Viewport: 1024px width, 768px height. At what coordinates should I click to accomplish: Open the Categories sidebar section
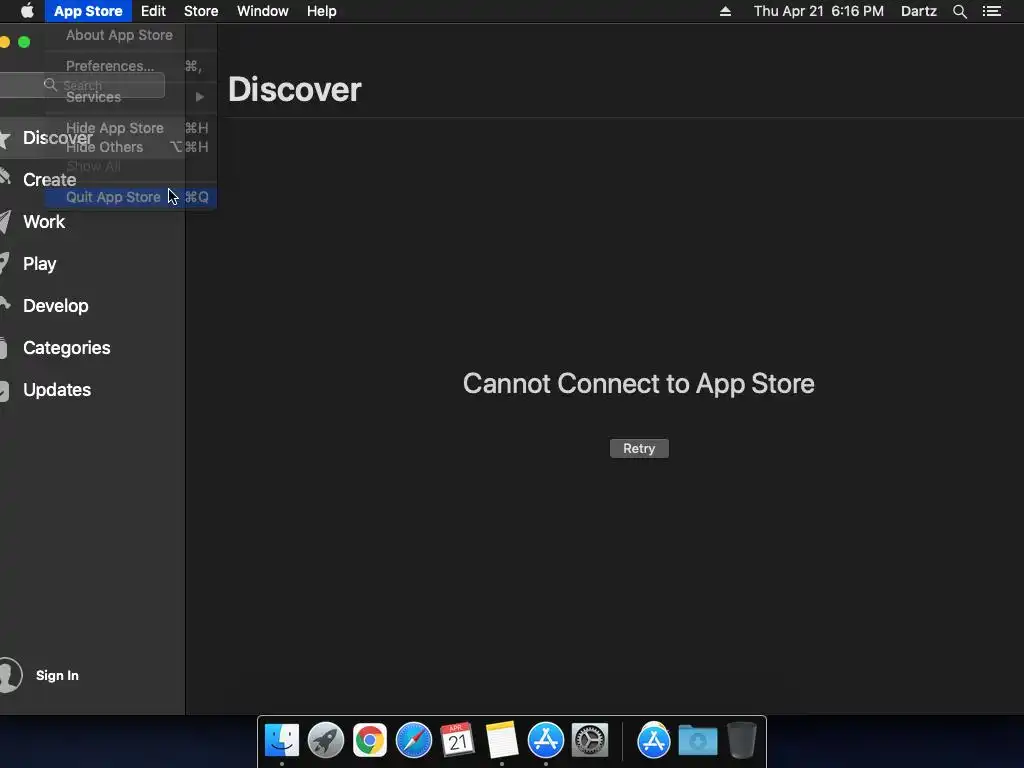pos(67,348)
